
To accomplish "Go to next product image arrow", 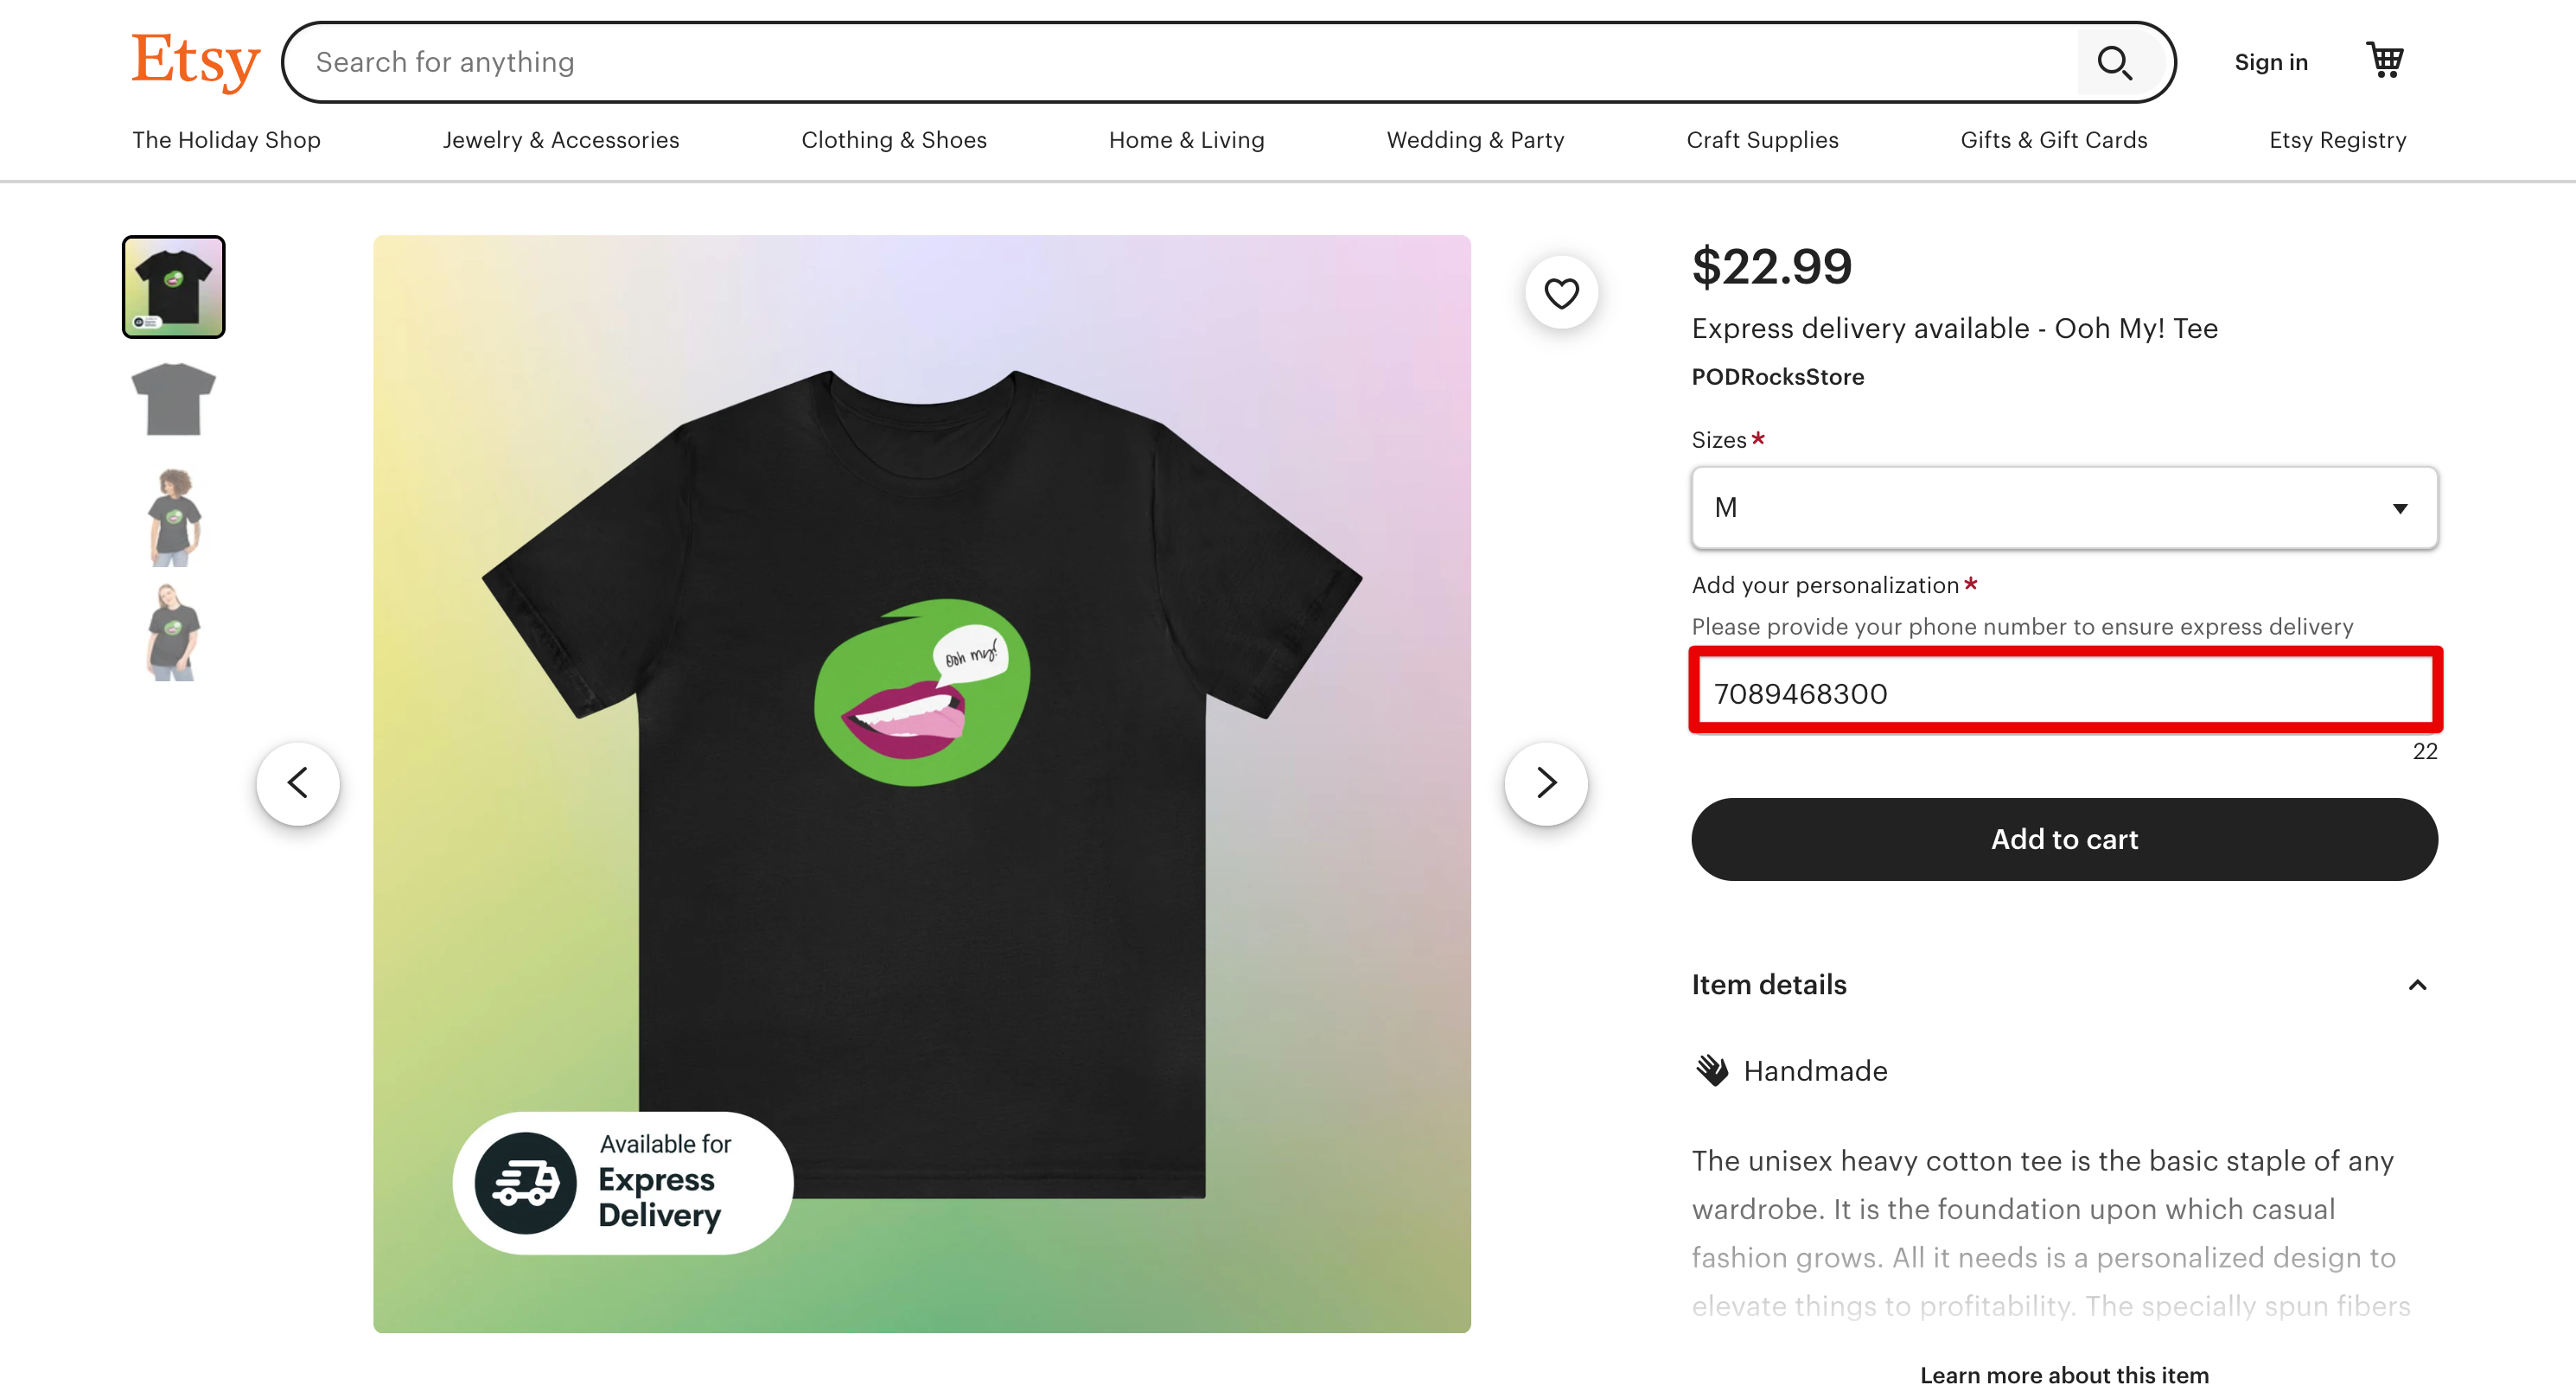I will coord(1545,783).
